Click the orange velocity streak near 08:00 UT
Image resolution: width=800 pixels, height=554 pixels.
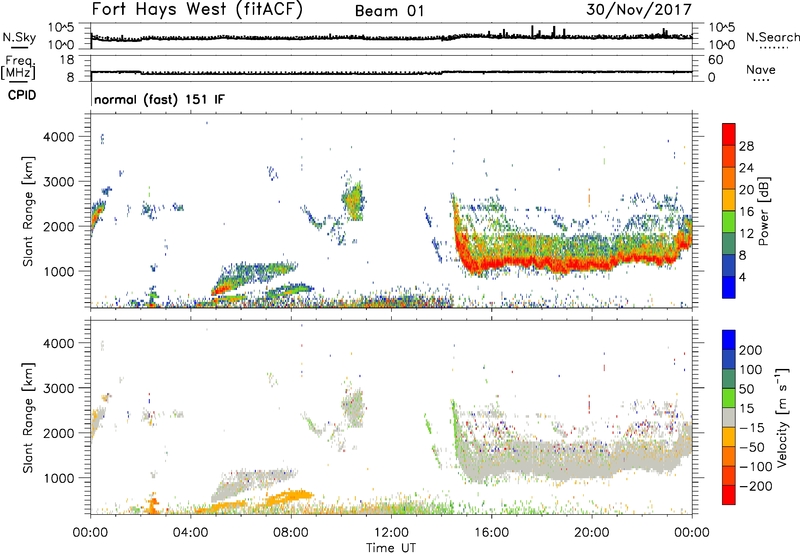(x=291, y=495)
